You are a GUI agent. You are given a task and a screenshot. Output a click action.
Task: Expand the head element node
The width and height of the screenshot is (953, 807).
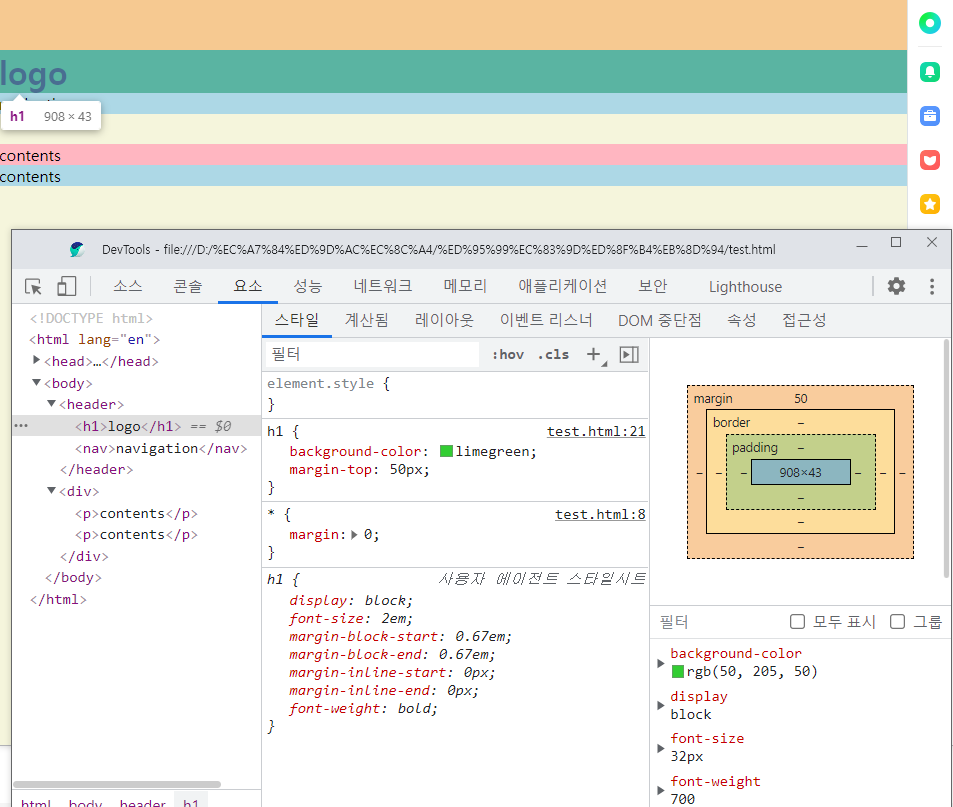click(x=36, y=360)
